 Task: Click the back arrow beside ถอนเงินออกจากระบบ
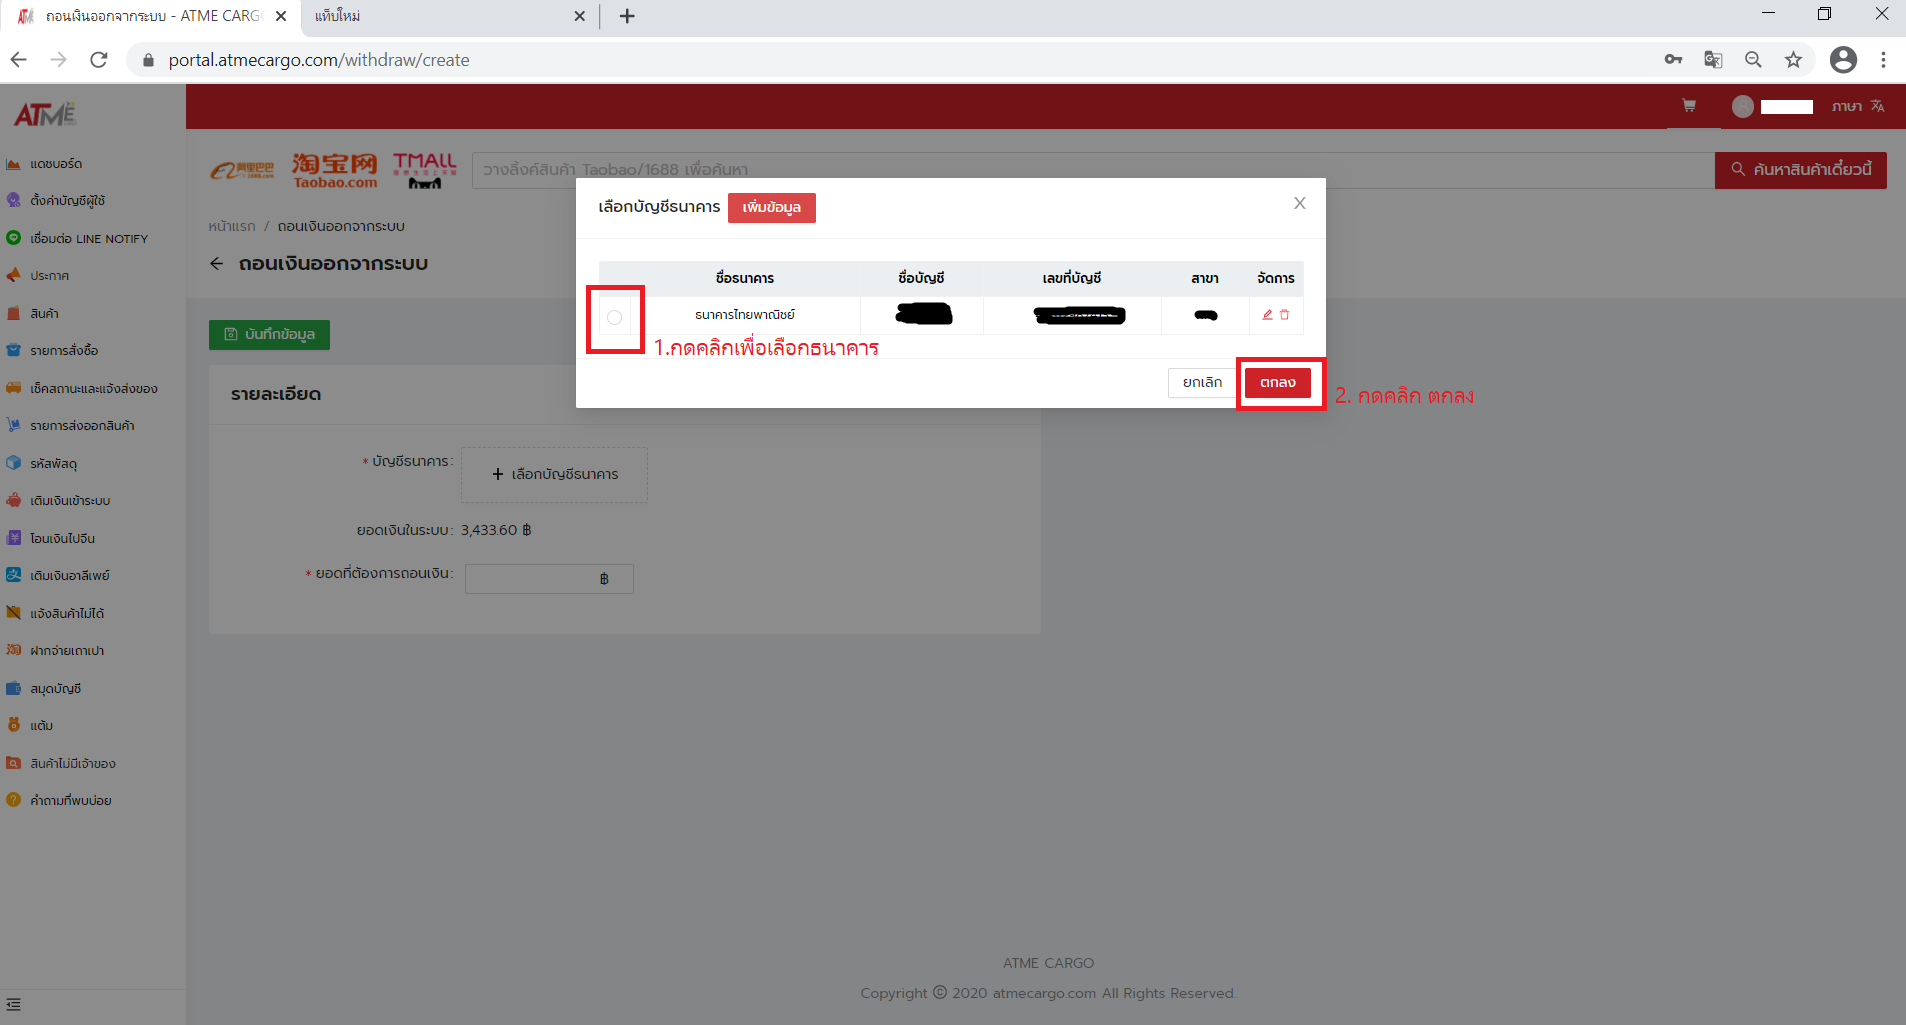pos(217,264)
